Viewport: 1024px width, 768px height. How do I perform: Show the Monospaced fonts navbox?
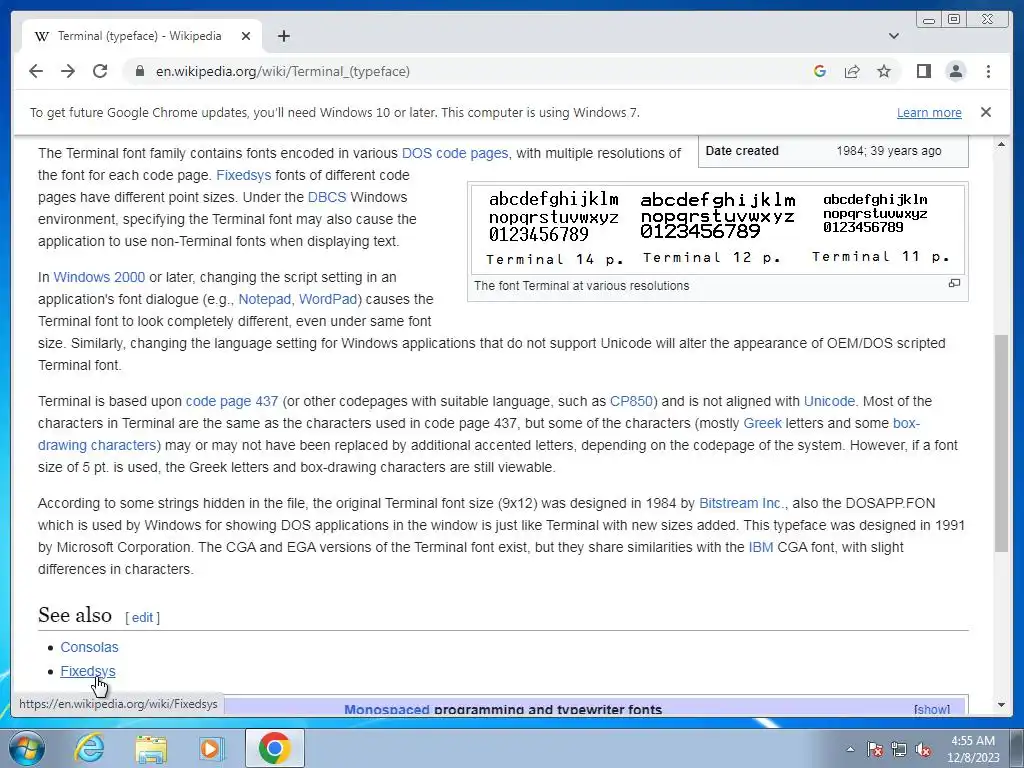(932, 709)
